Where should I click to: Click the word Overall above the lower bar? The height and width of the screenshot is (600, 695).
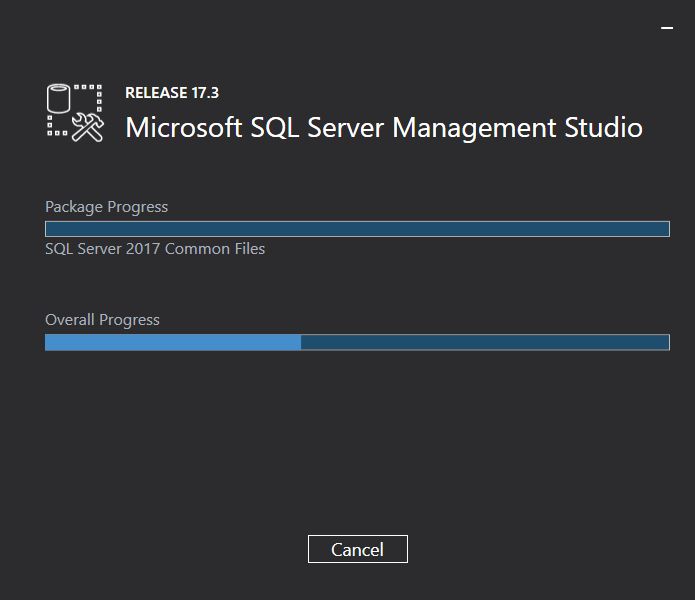pos(71,320)
